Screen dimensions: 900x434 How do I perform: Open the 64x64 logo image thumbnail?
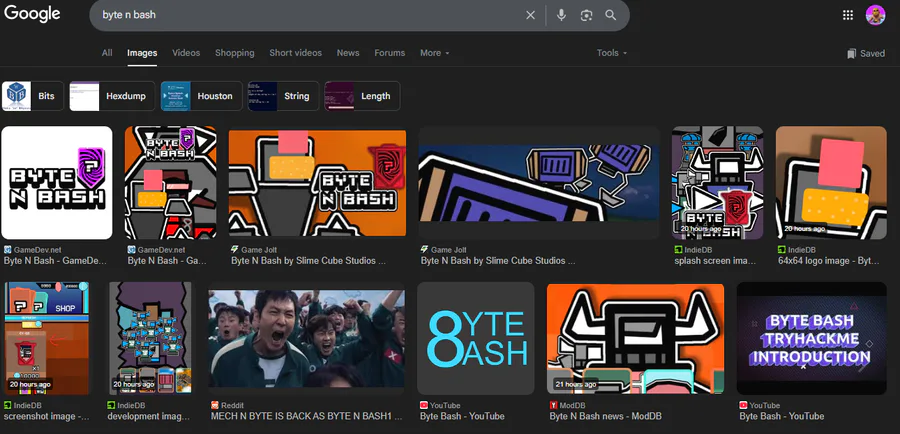tap(831, 183)
